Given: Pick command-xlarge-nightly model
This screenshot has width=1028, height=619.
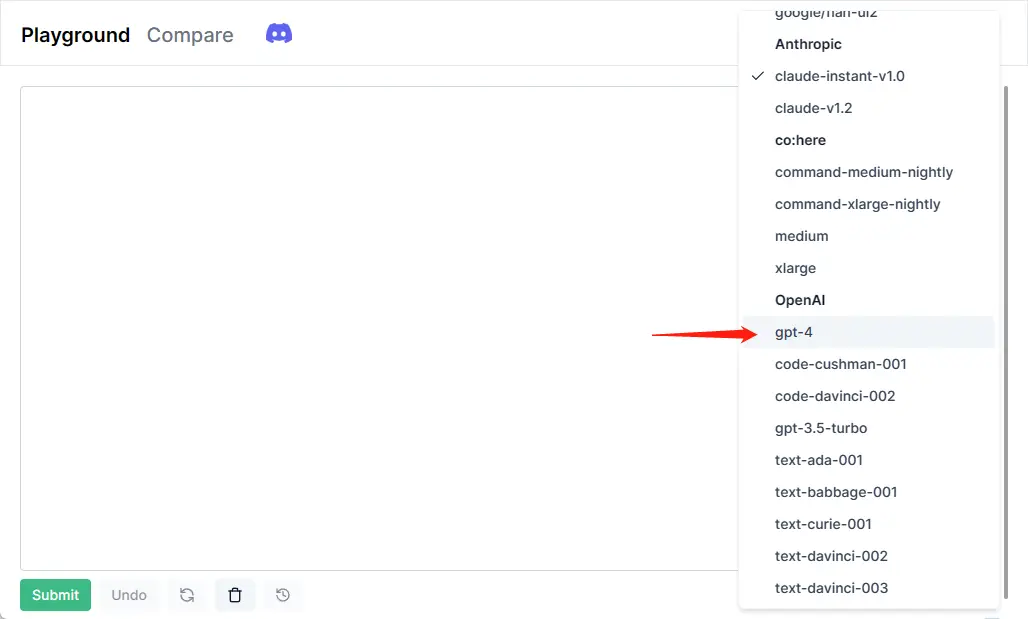Looking at the screenshot, I should [x=868, y=204].
